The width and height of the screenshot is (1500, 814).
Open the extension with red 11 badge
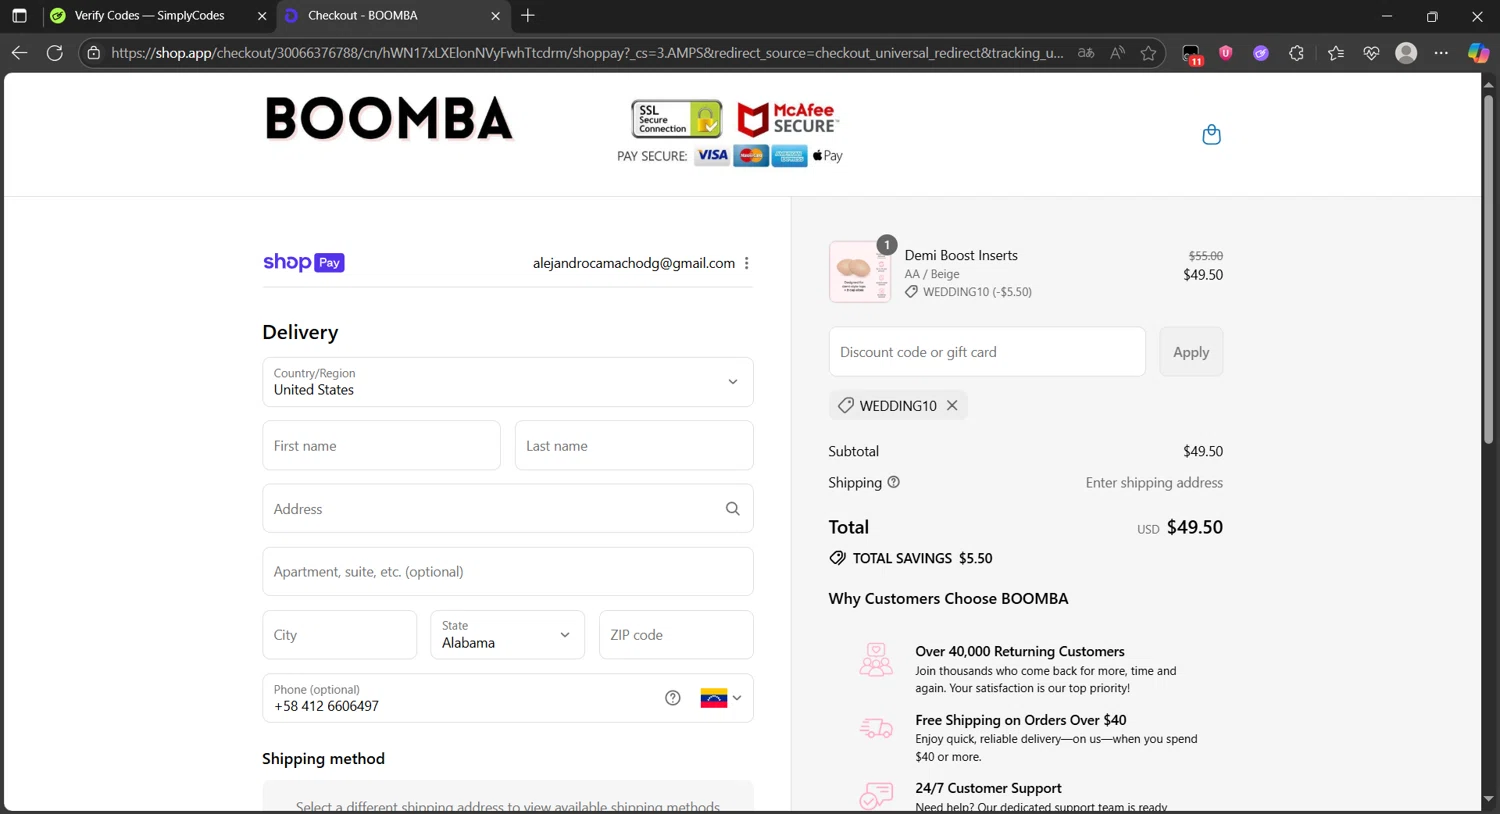click(x=1191, y=55)
